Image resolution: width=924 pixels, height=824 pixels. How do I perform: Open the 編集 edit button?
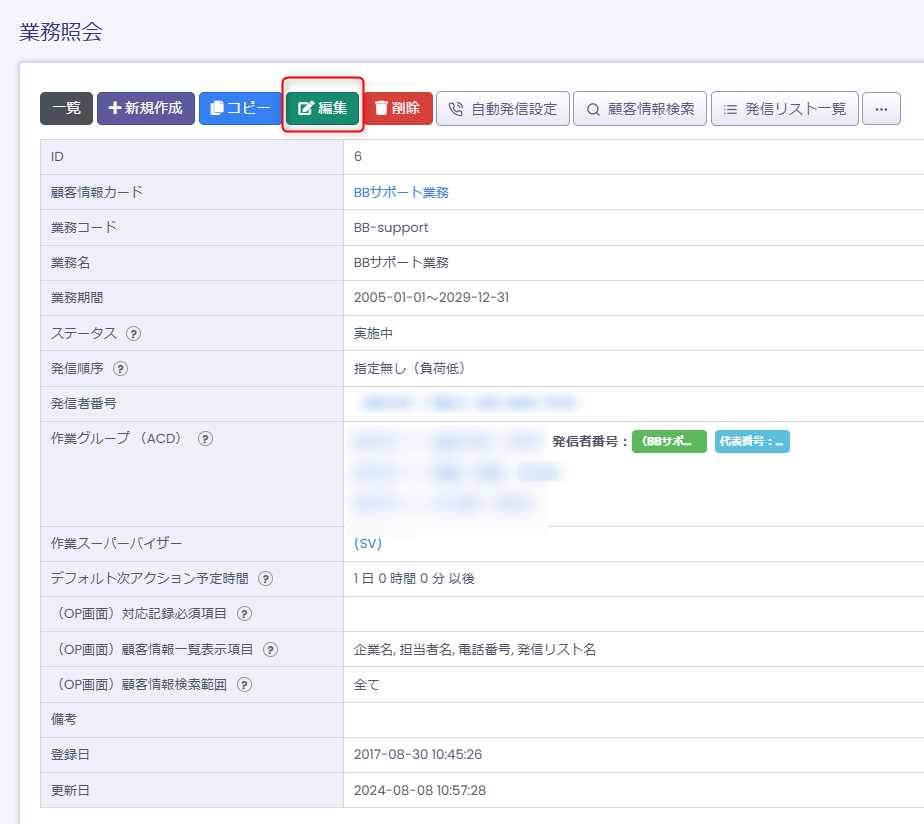click(x=322, y=108)
